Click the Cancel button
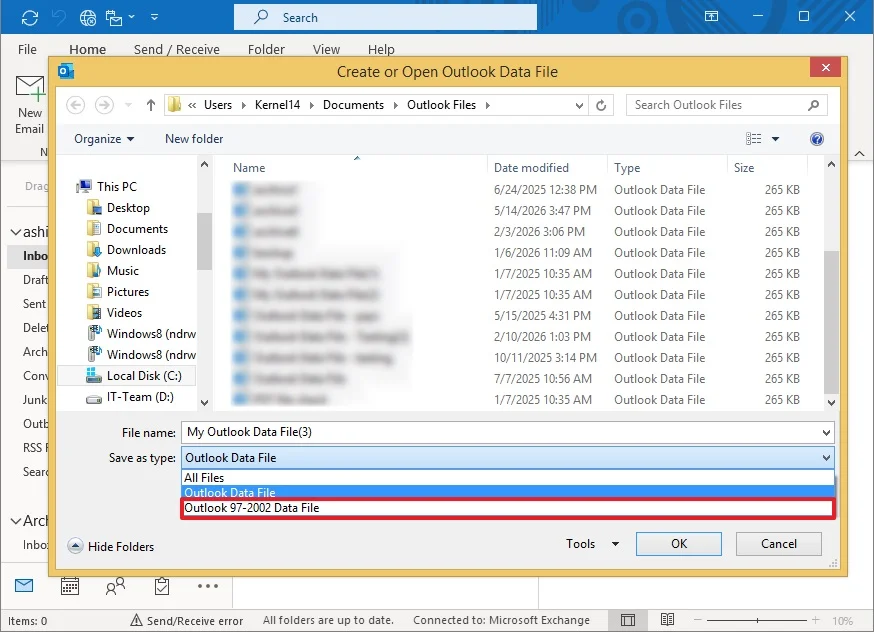Image resolution: width=874 pixels, height=632 pixels. pos(779,544)
